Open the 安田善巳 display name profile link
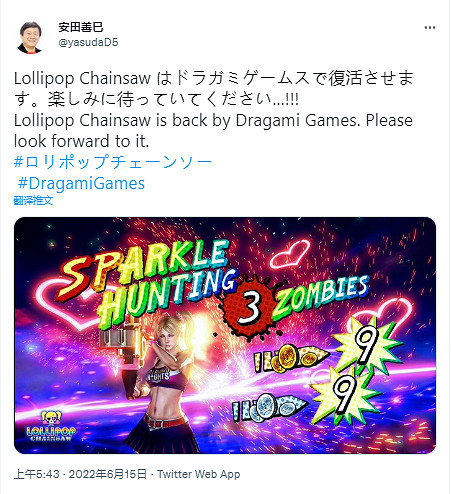This screenshot has width=451, height=494. 81,27
